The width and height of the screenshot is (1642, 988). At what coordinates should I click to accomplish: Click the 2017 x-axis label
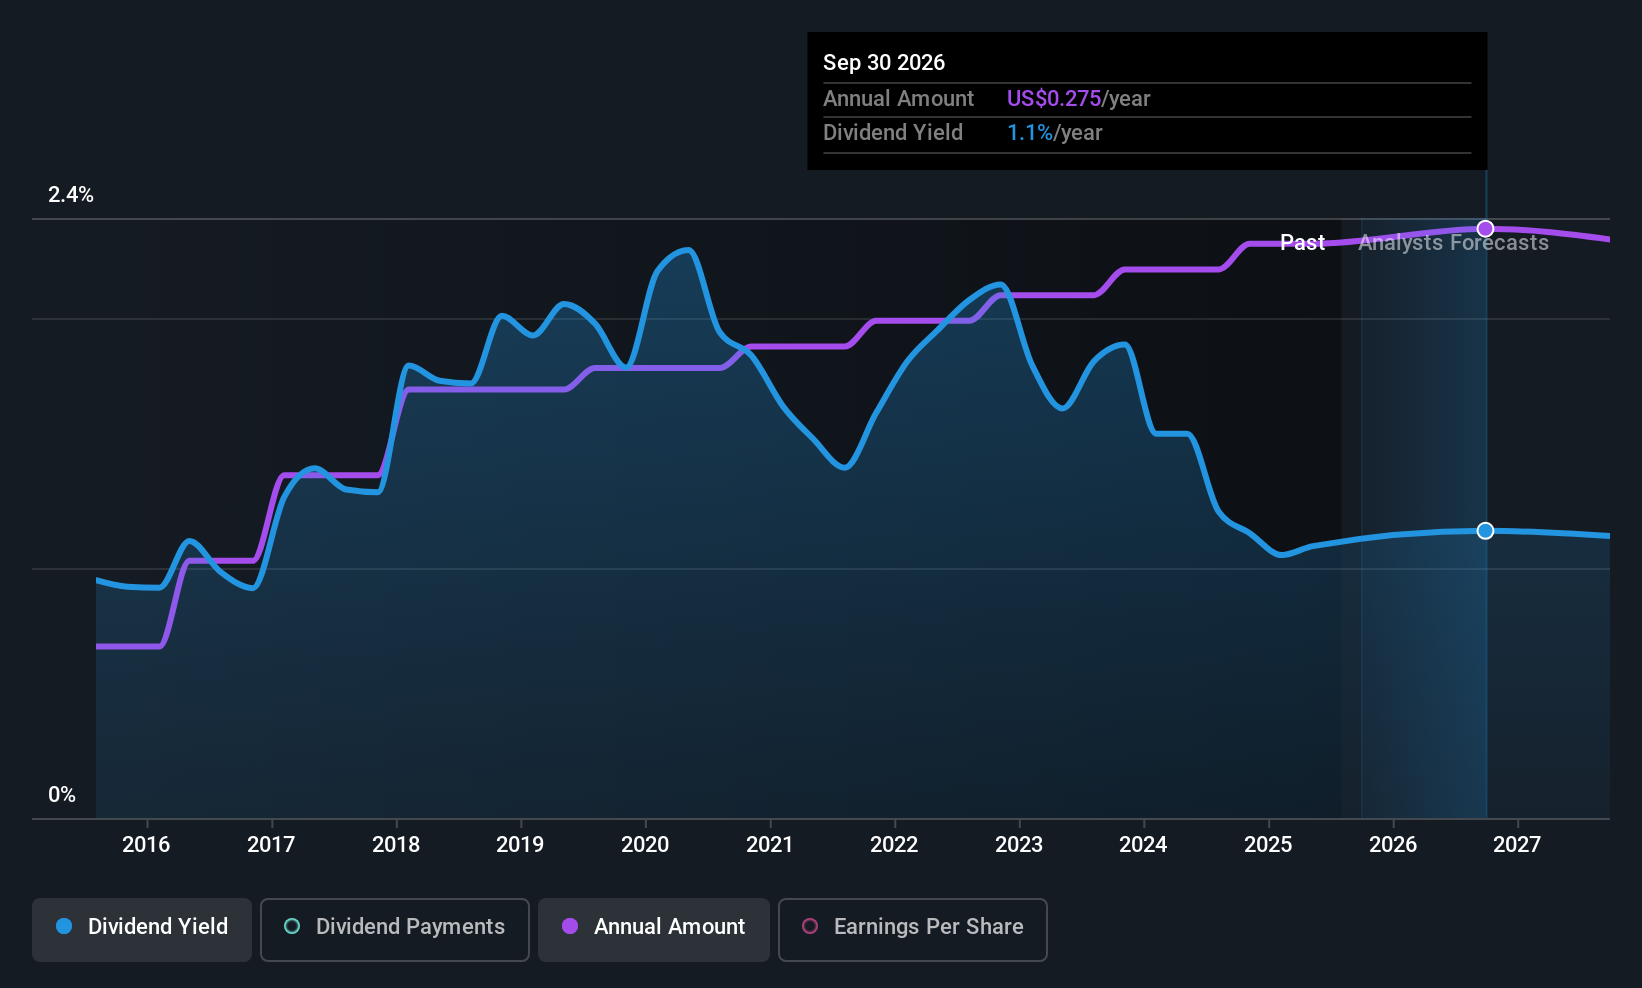(271, 845)
